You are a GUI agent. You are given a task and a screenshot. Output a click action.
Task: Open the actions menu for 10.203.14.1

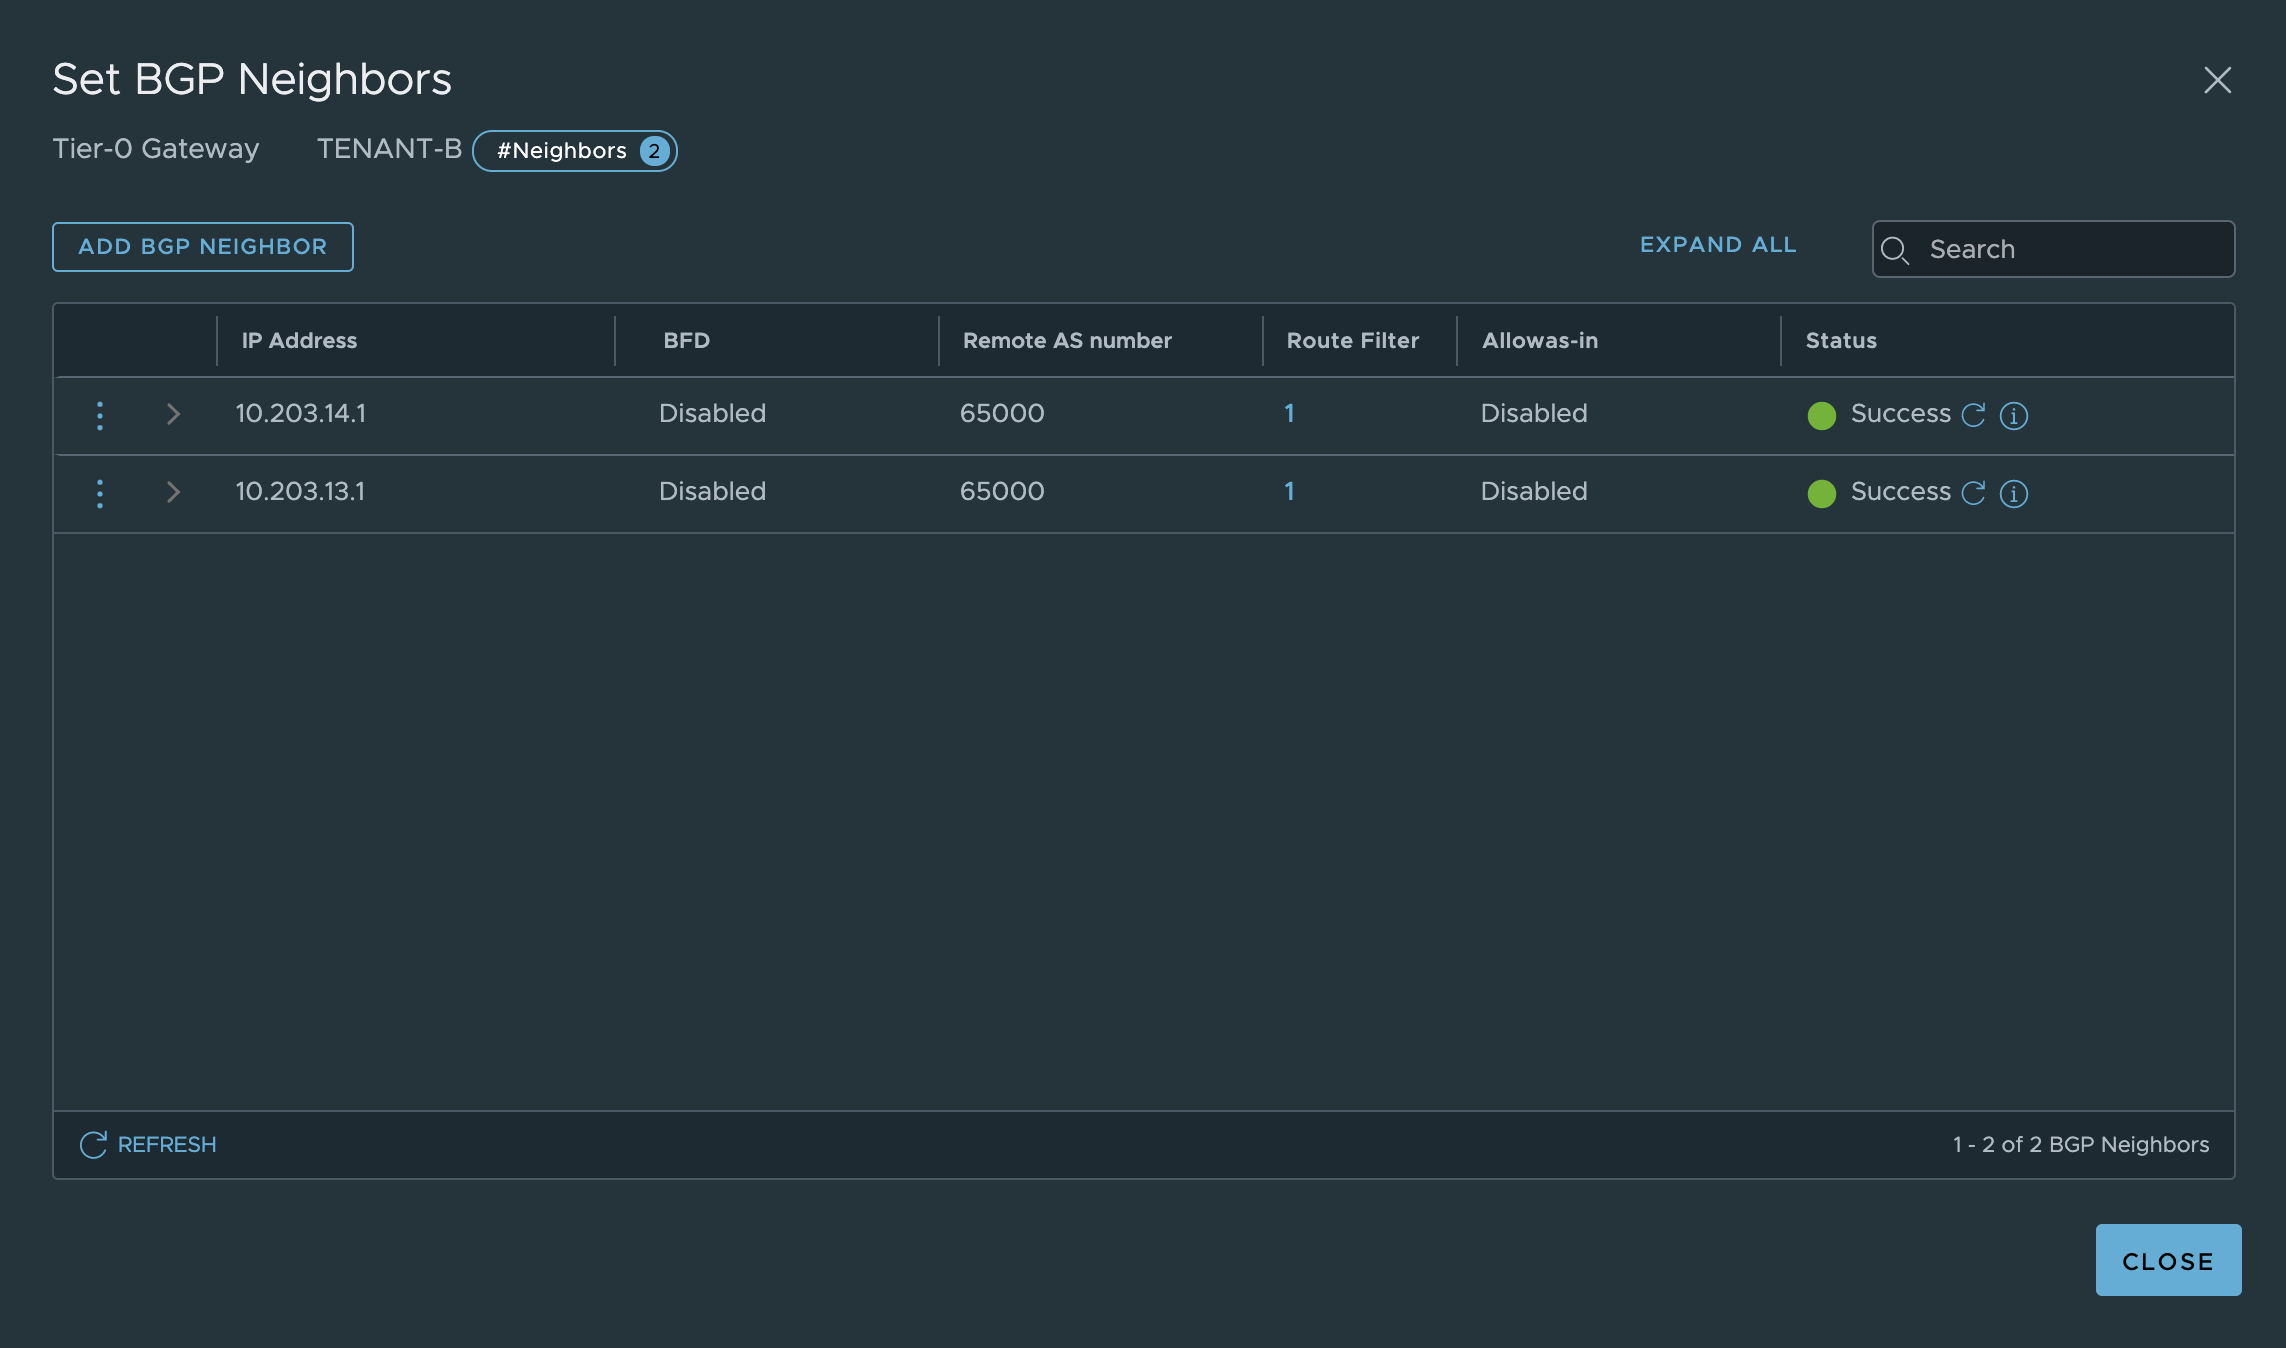coord(100,415)
